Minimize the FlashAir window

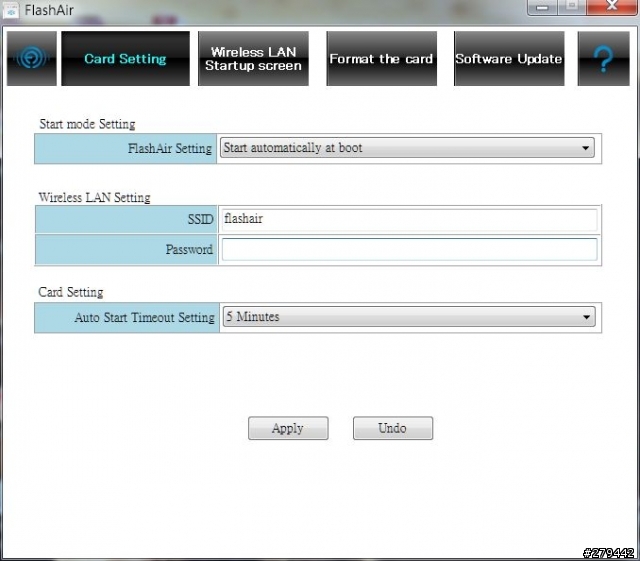point(542,7)
